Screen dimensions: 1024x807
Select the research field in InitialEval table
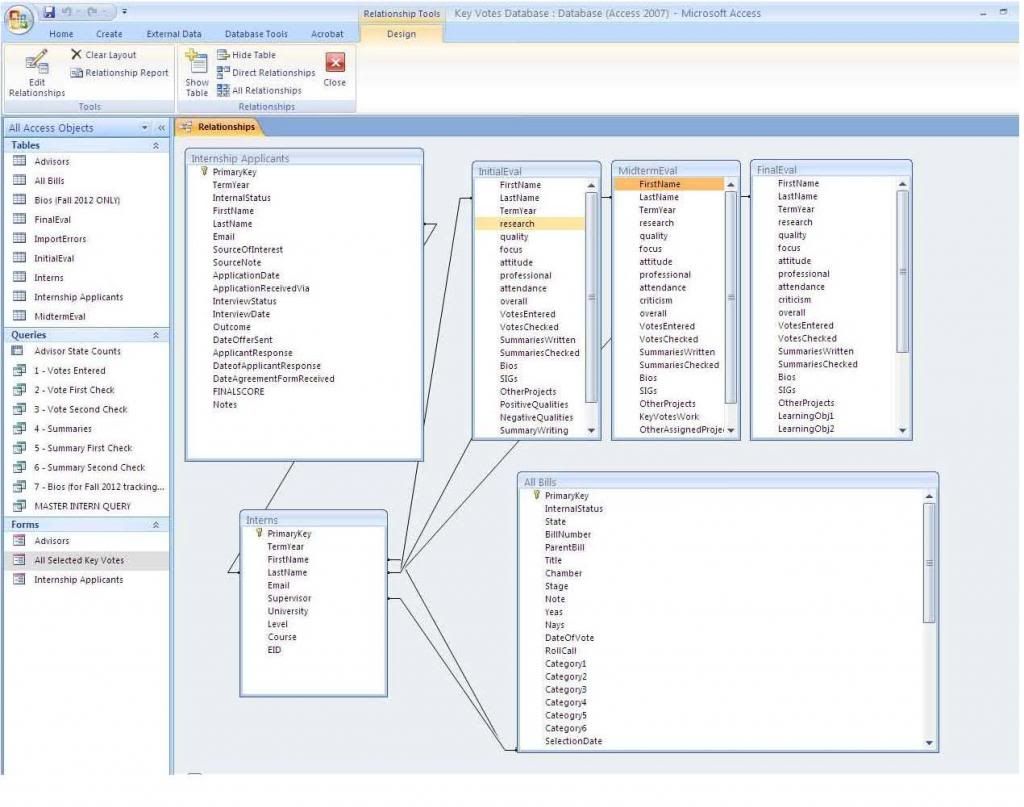click(517, 224)
